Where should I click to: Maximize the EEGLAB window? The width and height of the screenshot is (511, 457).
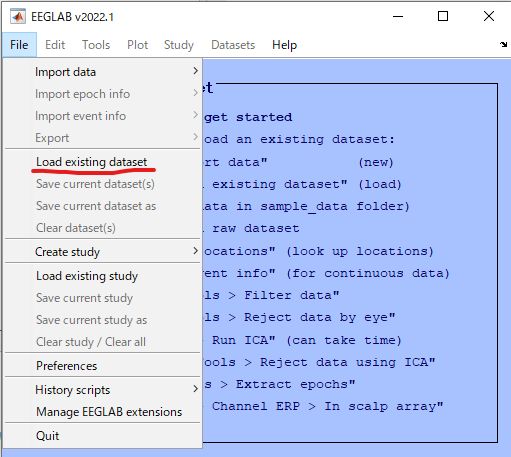[443, 16]
